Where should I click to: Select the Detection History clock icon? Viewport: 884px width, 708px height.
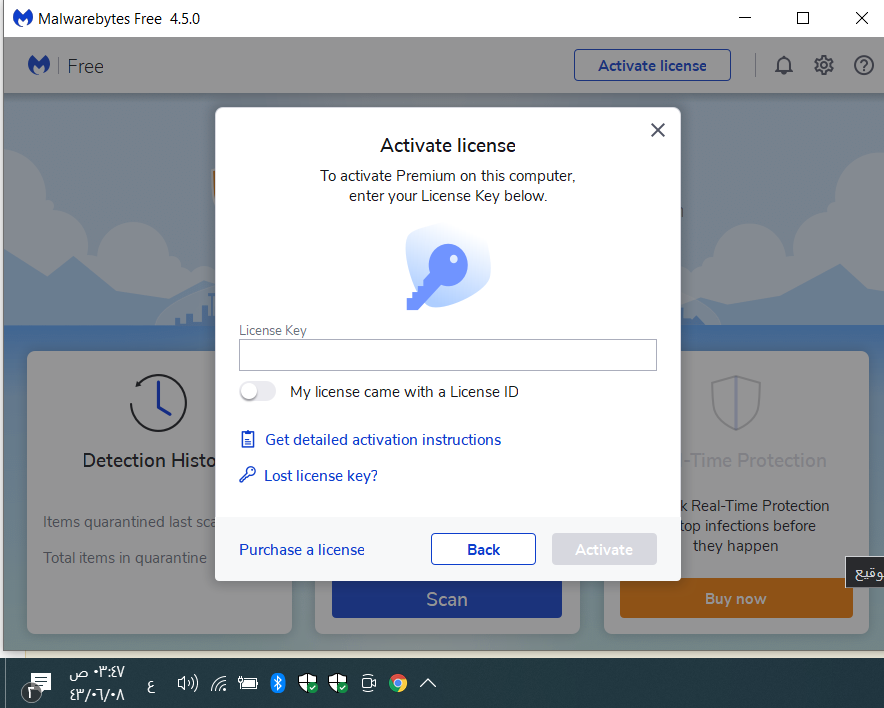tap(158, 402)
